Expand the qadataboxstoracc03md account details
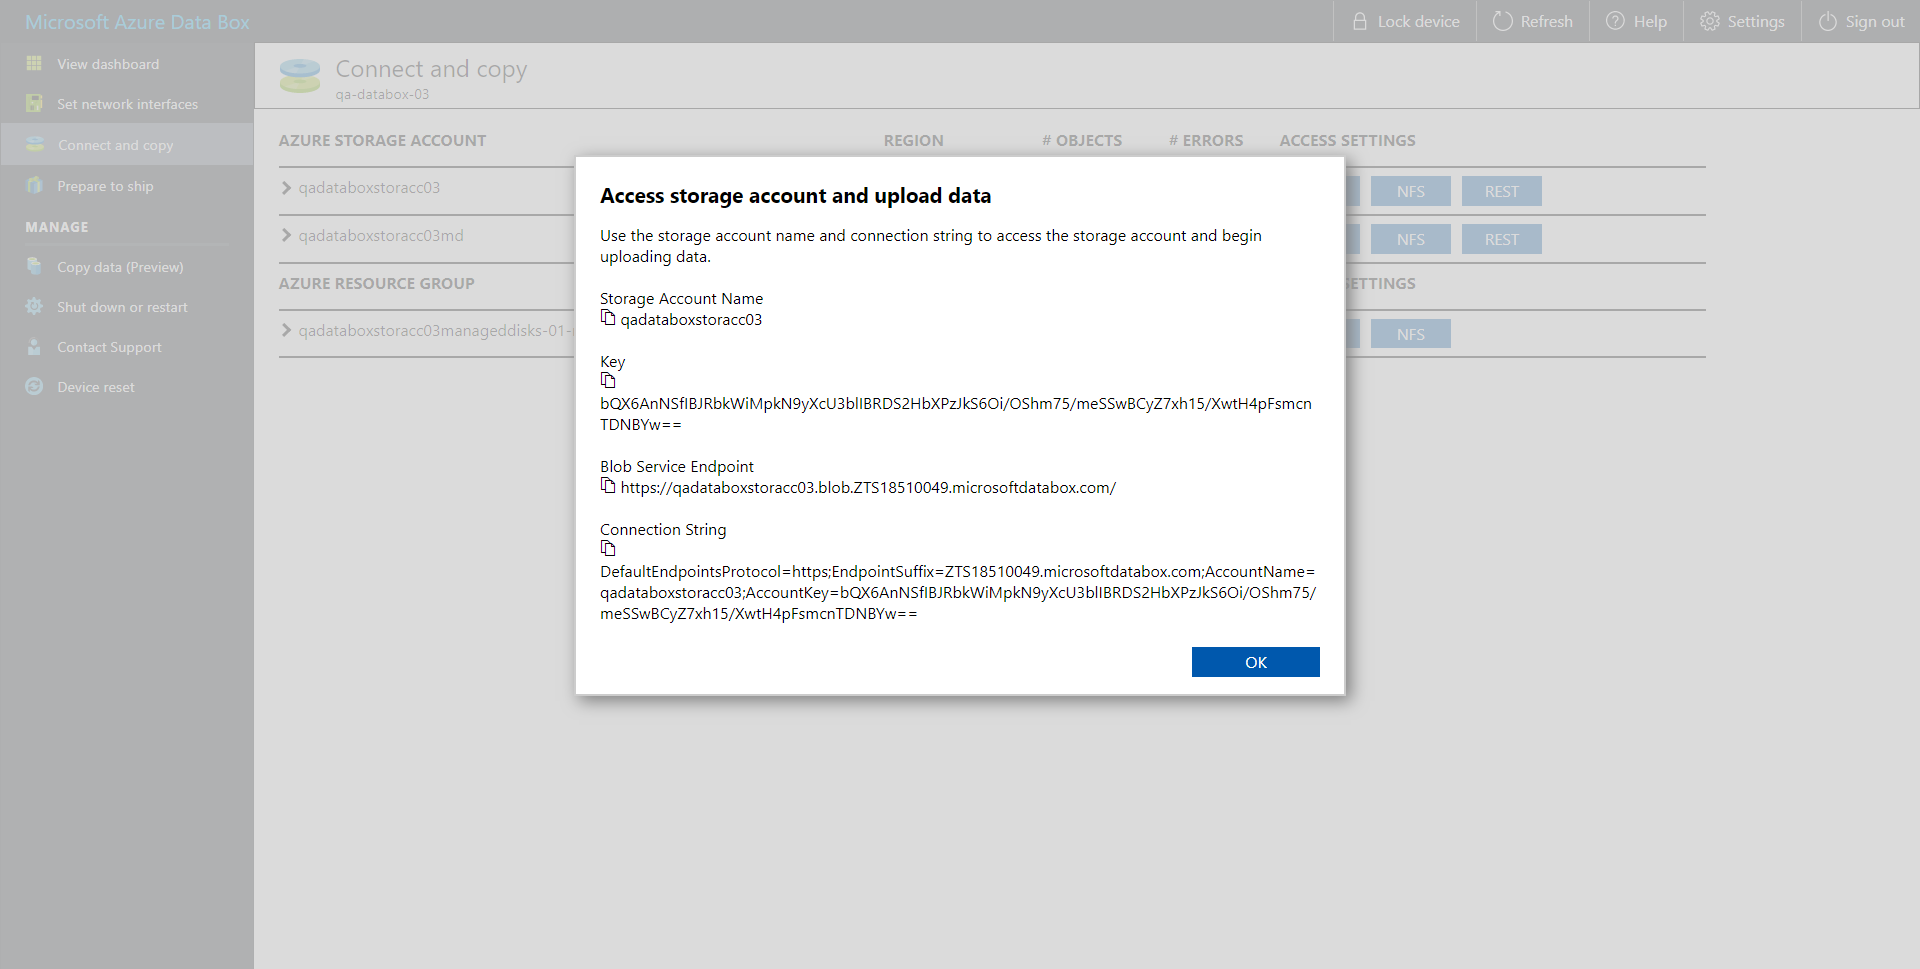Viewport: 1920px width, 969px height. pyautogui.click(x=286, y=235)
